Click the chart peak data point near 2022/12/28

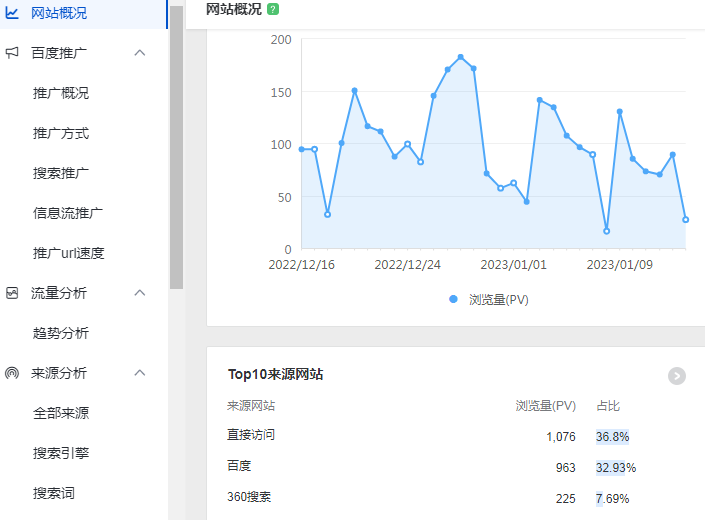coord(460,57)
